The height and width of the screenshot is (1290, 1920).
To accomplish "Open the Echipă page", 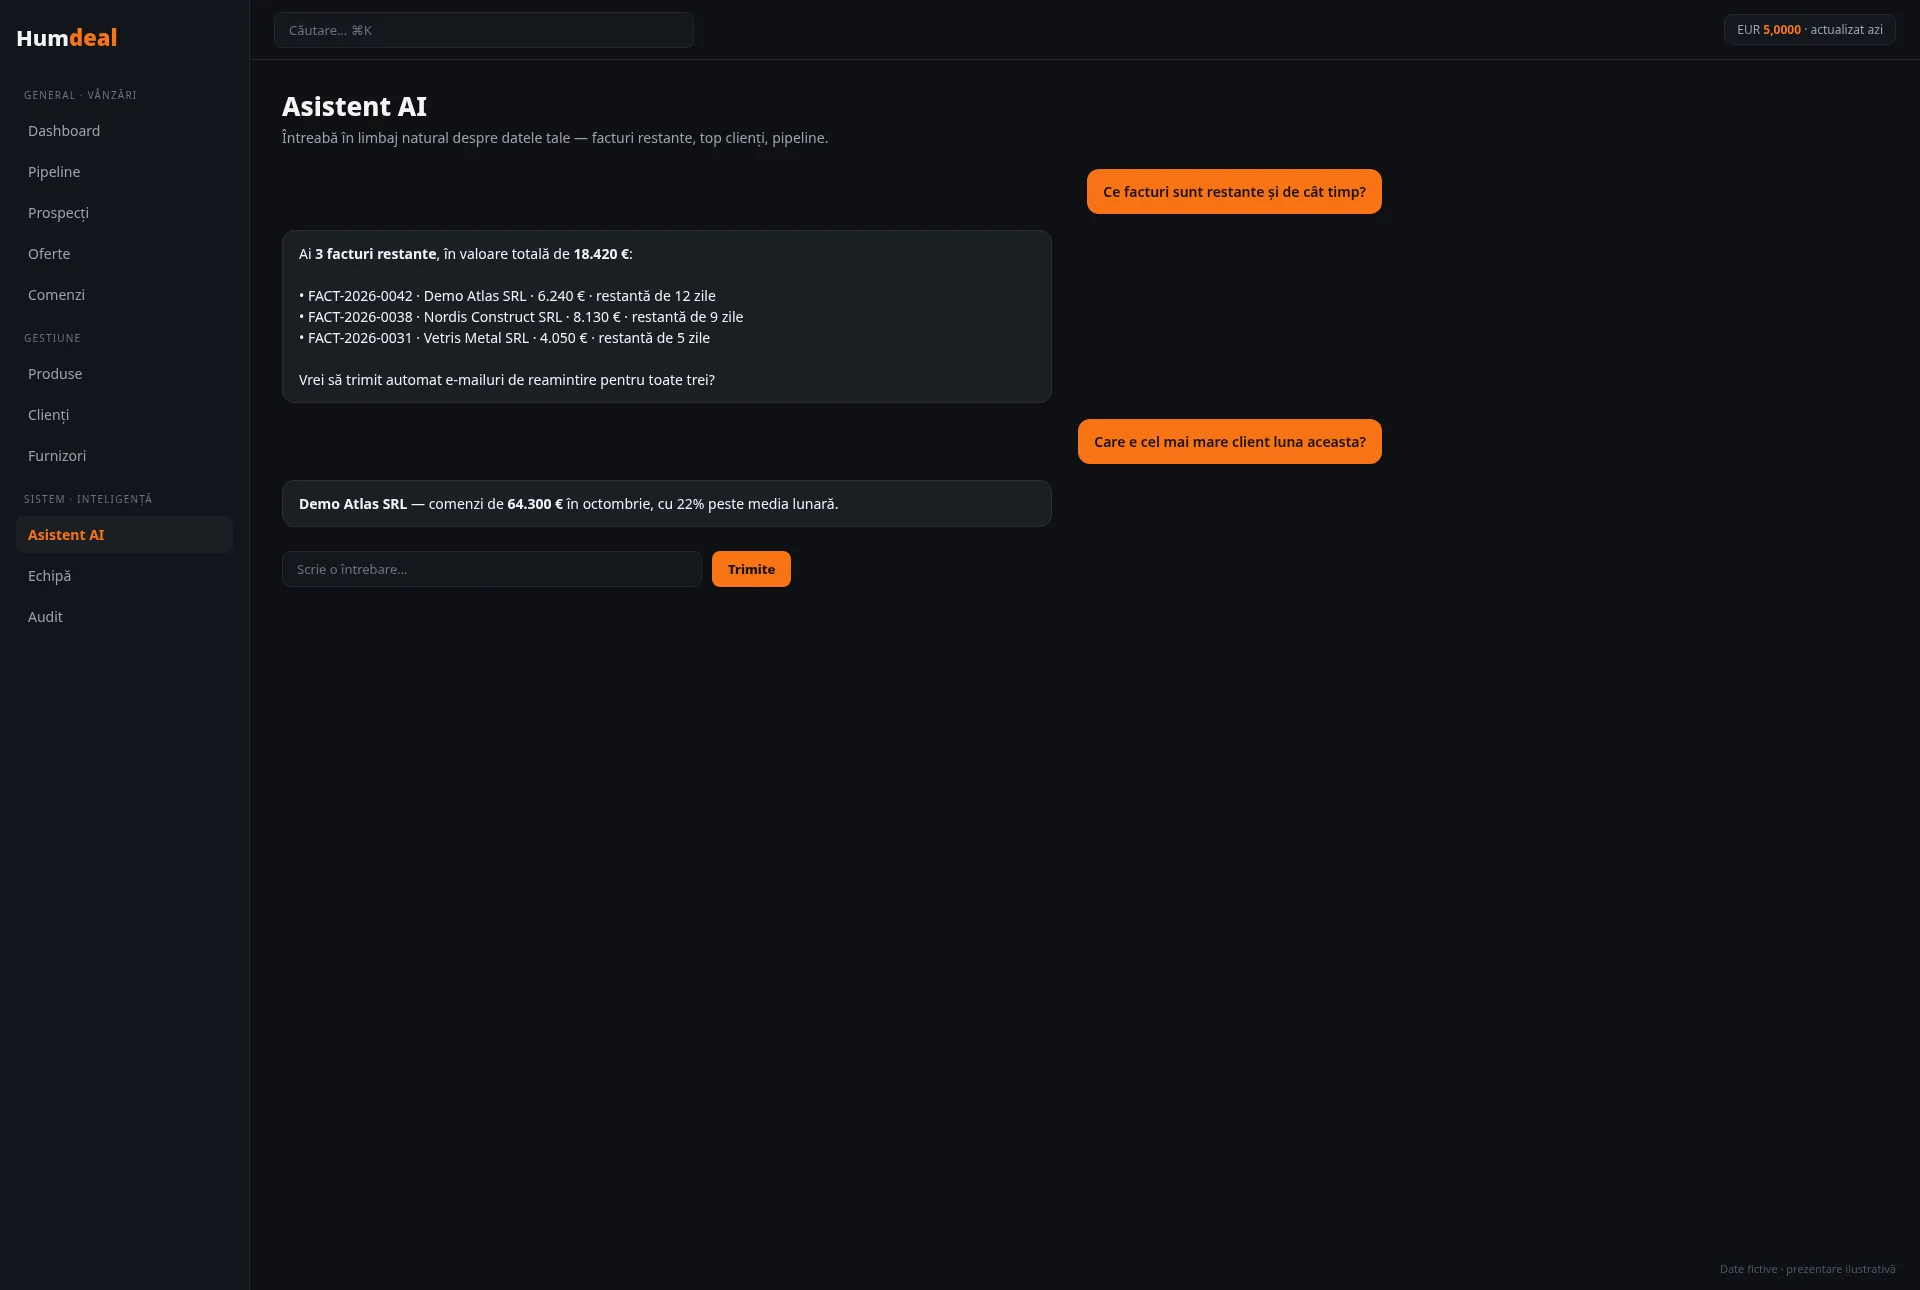I will tap(124, 576).
